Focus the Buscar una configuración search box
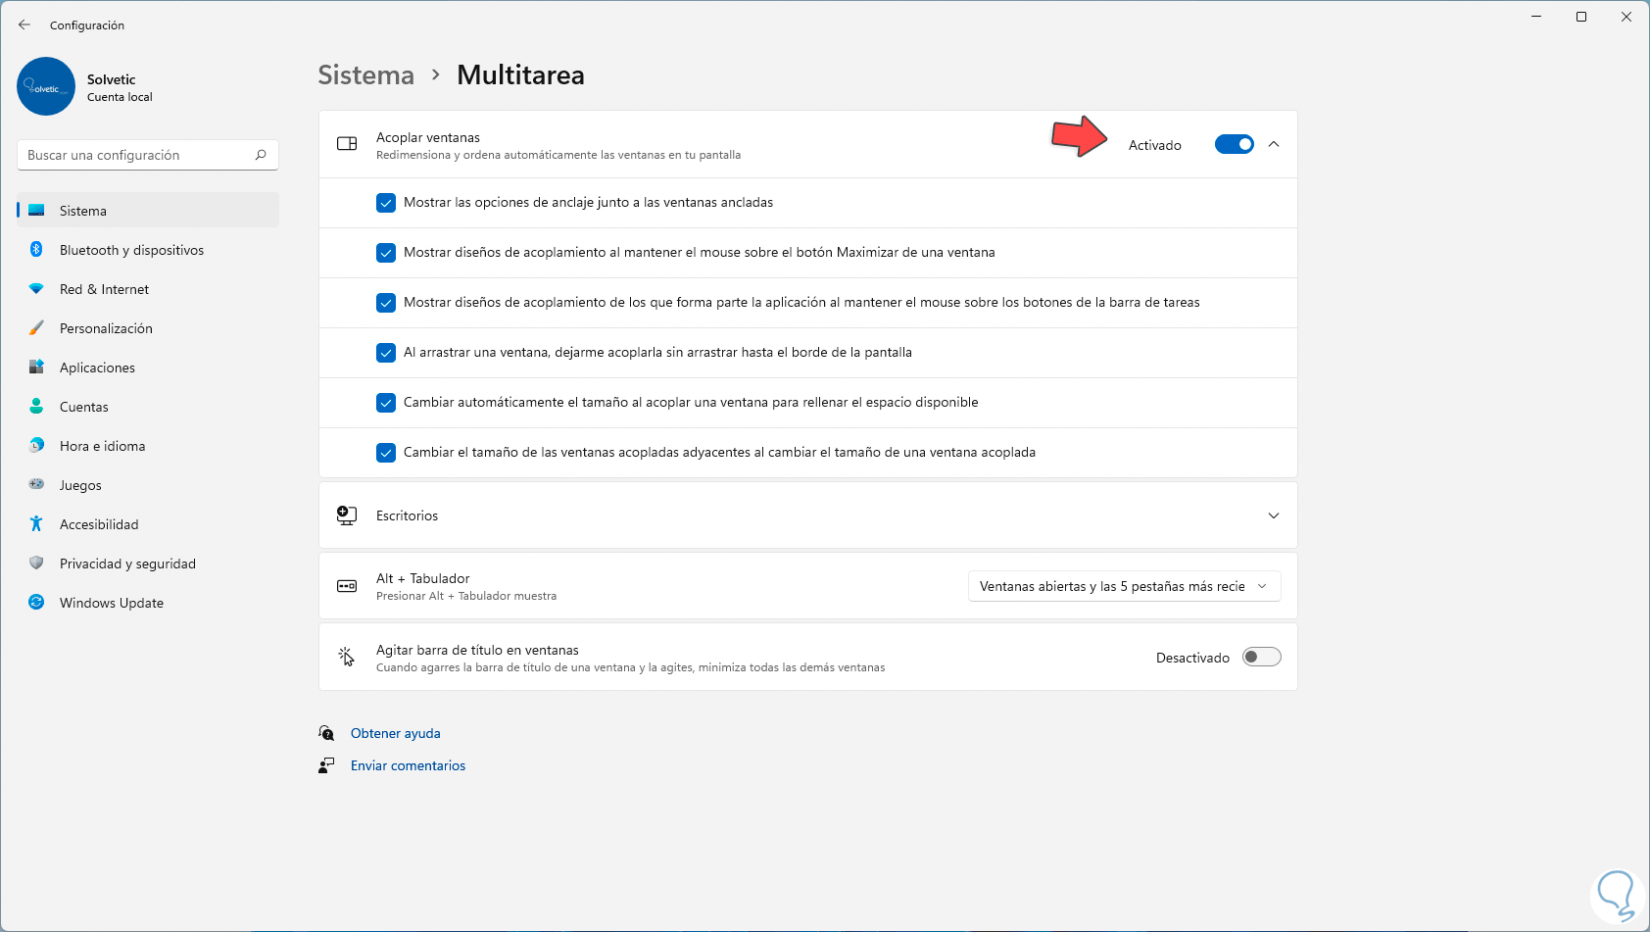This screenshot has width=1650, height=932. [138, 155]
